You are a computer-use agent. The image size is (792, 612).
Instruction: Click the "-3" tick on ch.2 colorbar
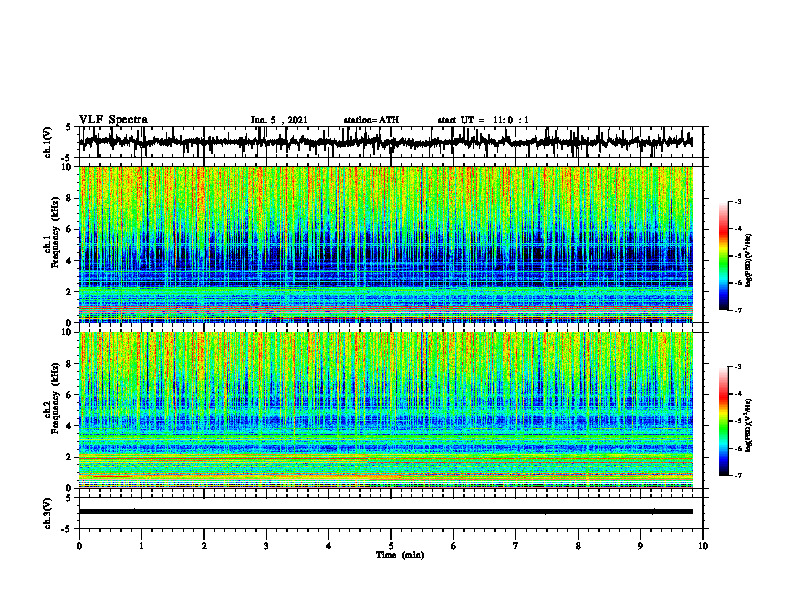(738, 367)
